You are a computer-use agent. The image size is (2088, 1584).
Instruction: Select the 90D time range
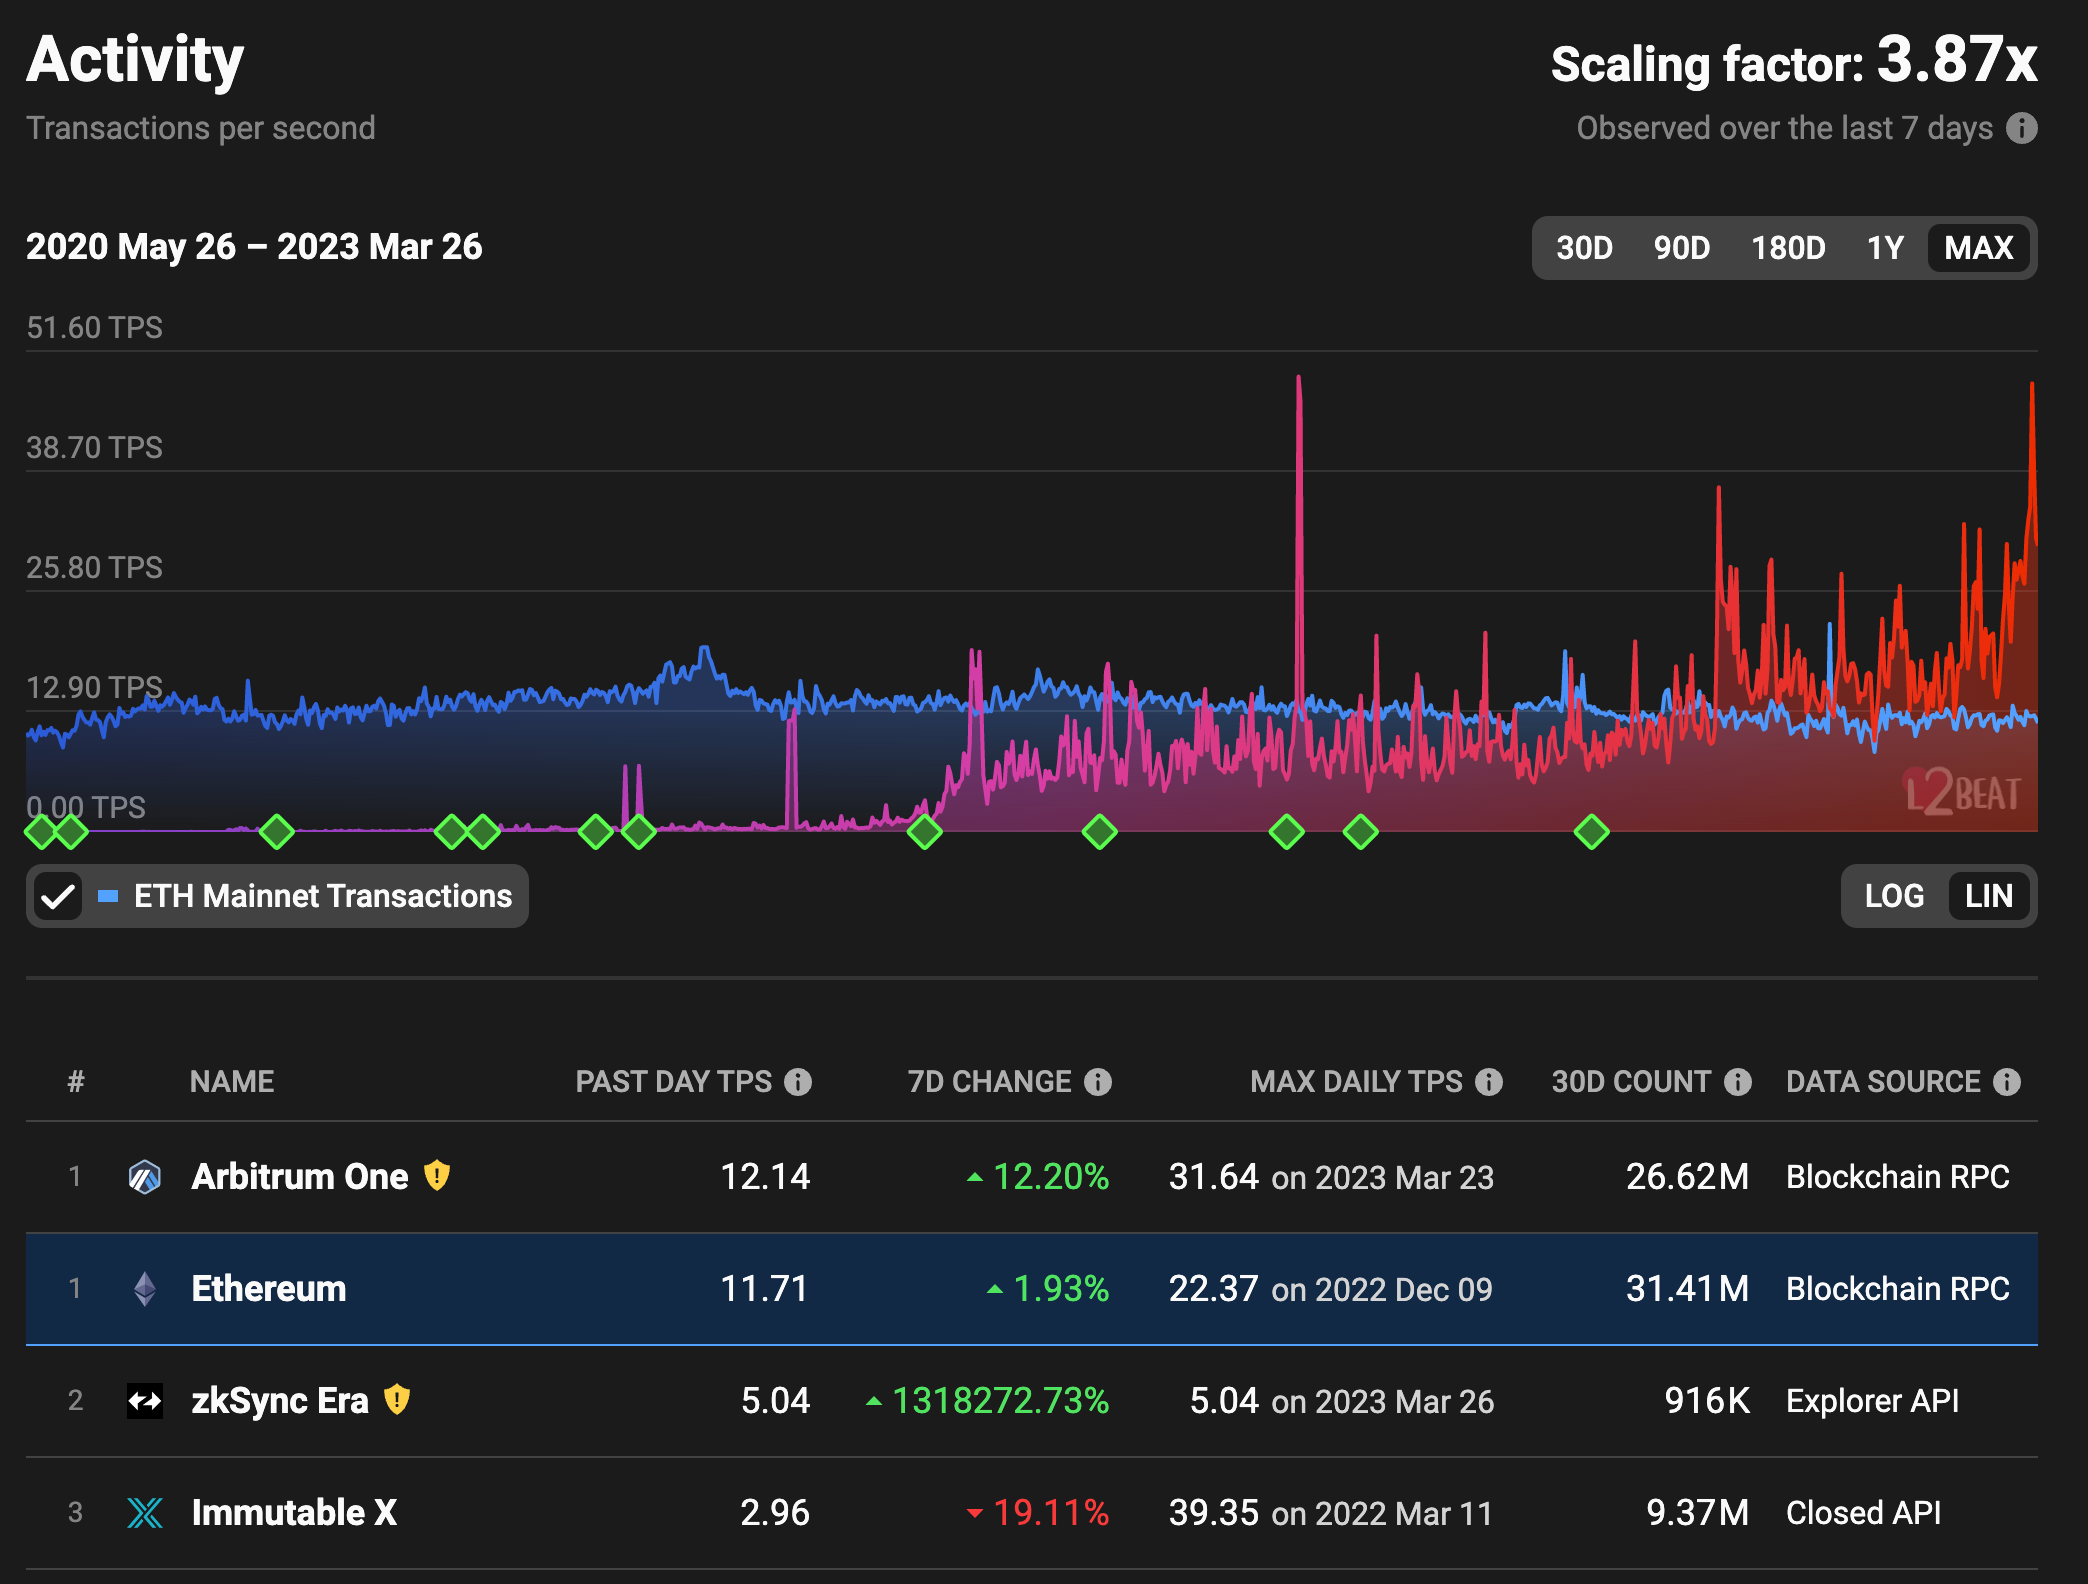coord(1681,248)
